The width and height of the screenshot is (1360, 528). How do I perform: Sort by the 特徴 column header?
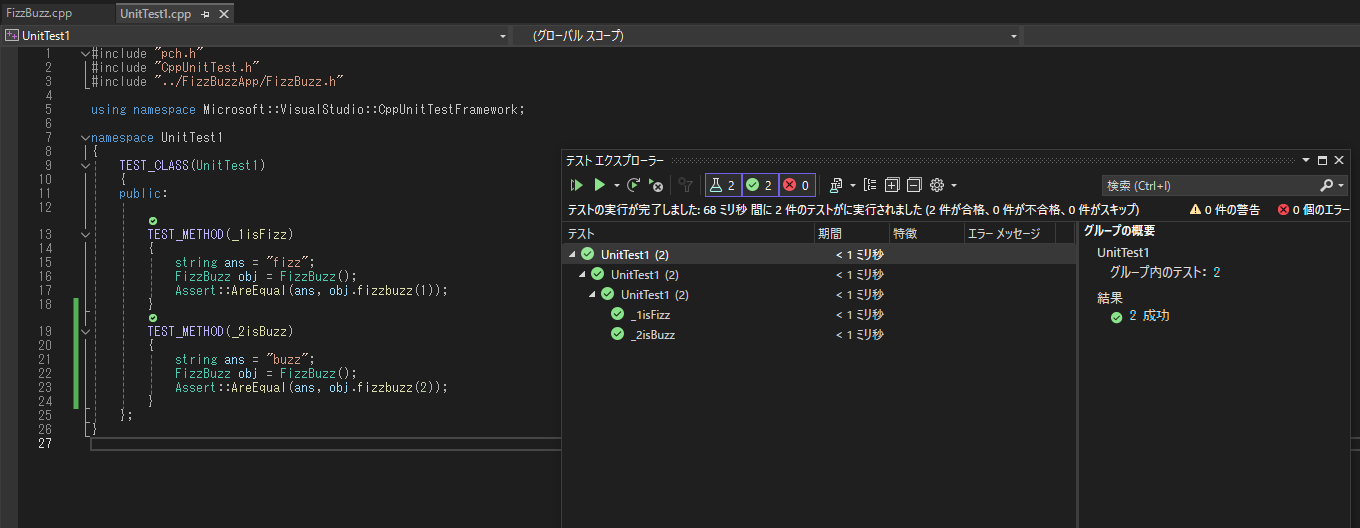pos(926,233)
